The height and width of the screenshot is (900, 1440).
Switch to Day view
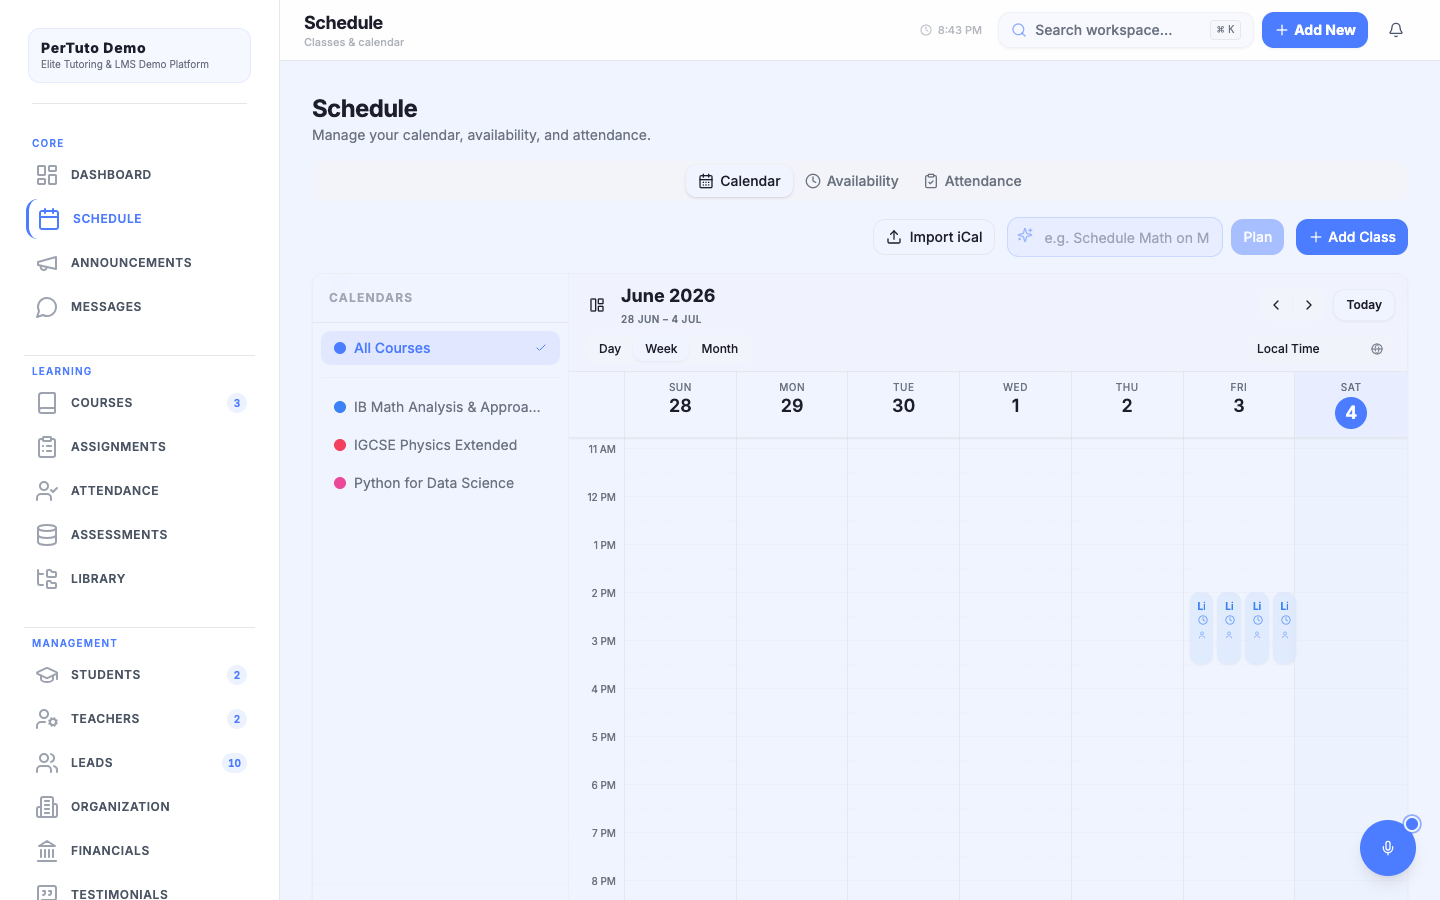610,349
